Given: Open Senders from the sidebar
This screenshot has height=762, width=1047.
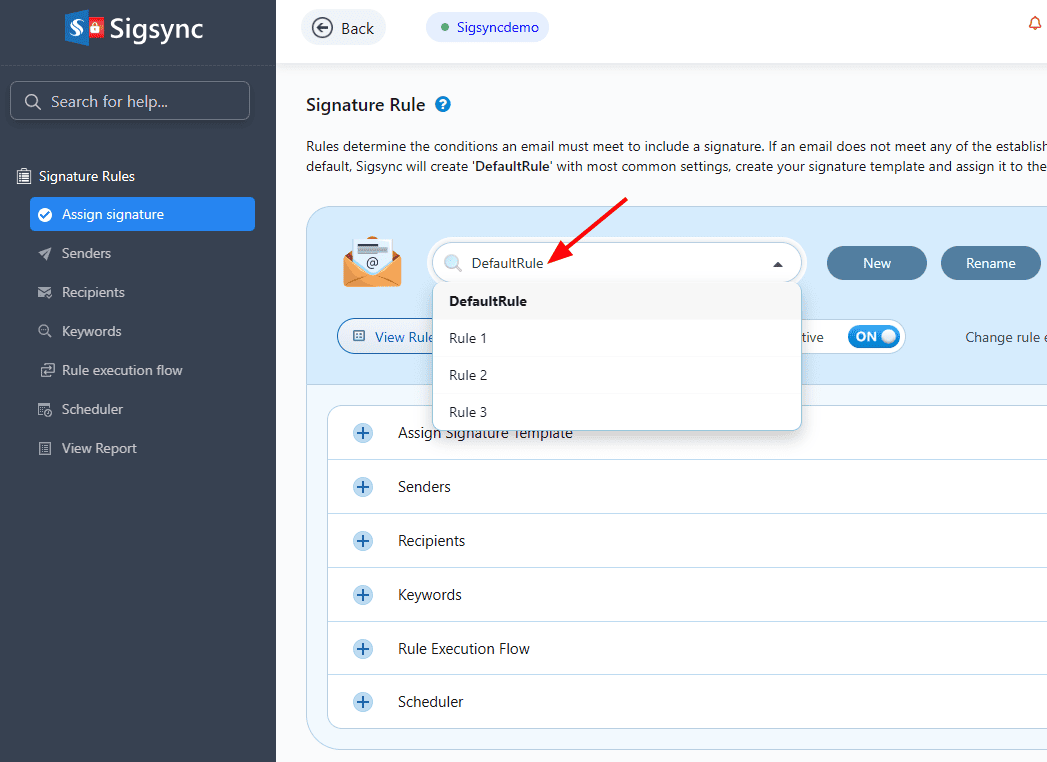Looking at the screenshot, I should [86, 253].
